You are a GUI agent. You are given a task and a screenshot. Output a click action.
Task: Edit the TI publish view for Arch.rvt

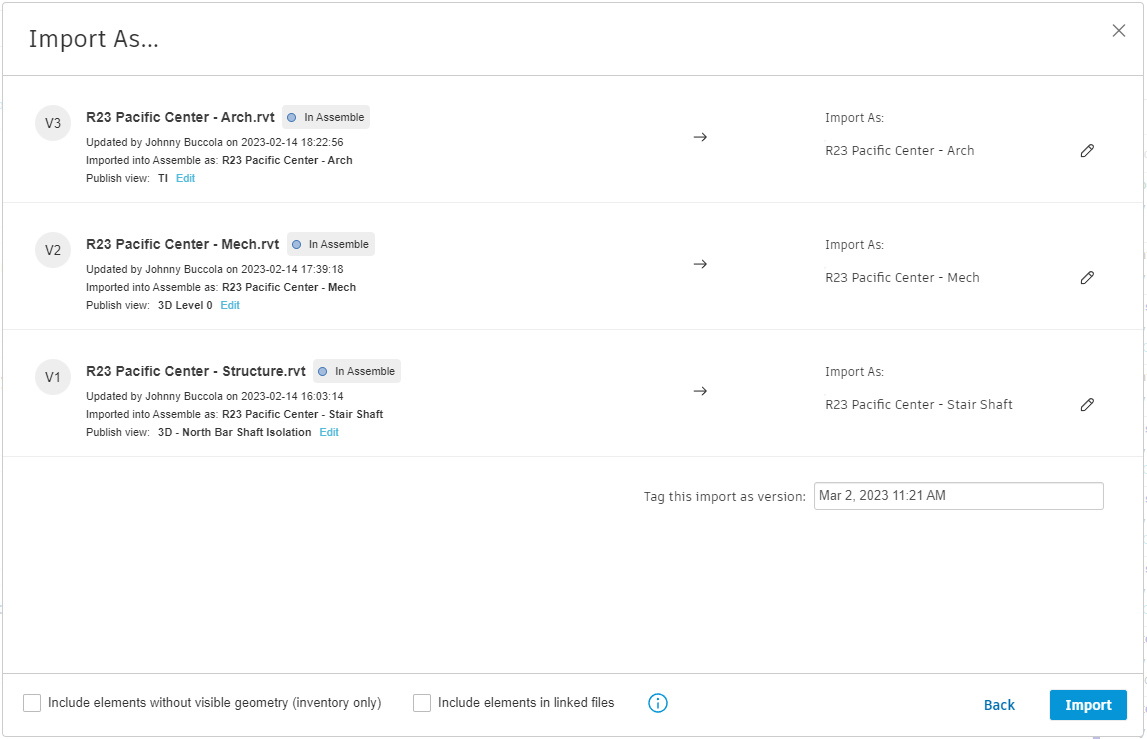pyautogui.click(x=185, y=177)
